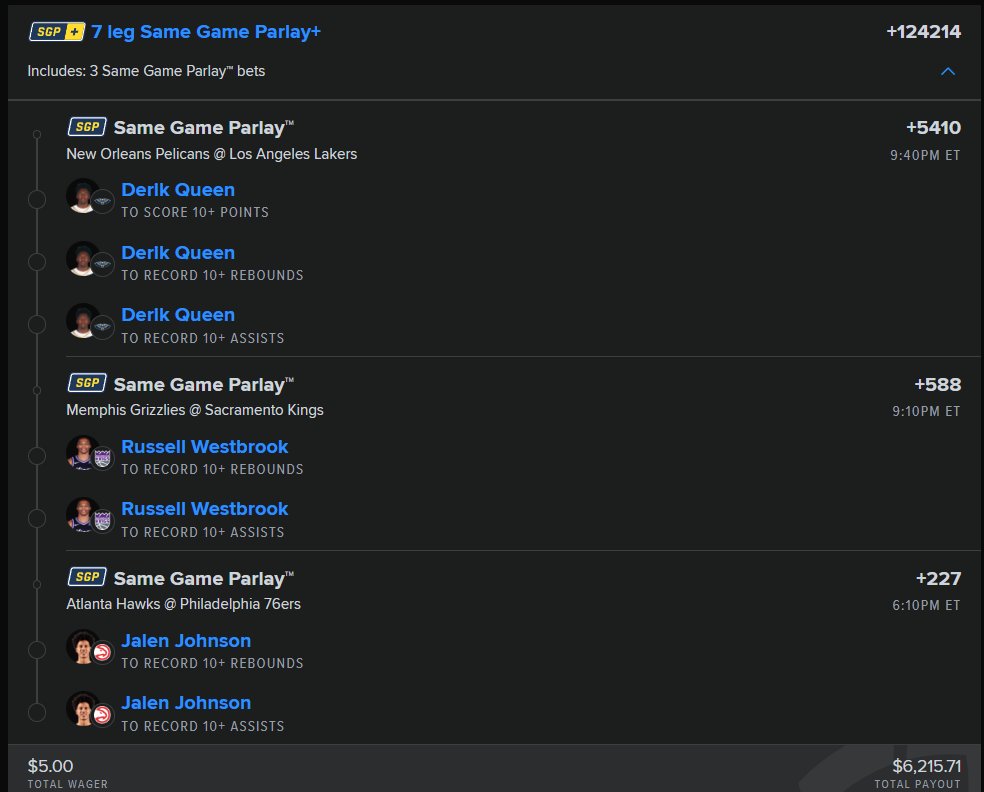Viewport: 984px width, 792px height.
Task: Click 'TO SCORE 10+ POINTS' text
Action: coord(195,212)
